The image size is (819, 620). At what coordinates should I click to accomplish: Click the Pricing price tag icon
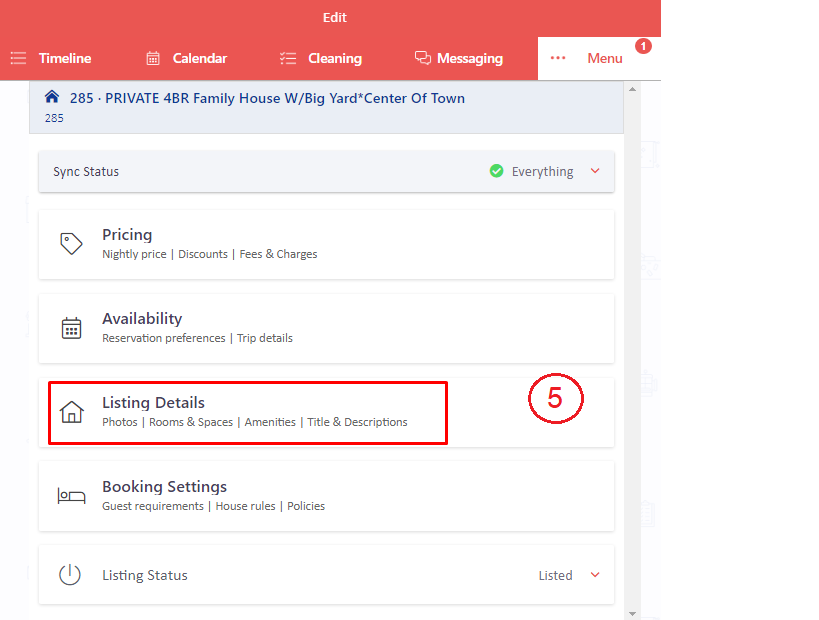point(72,243)
